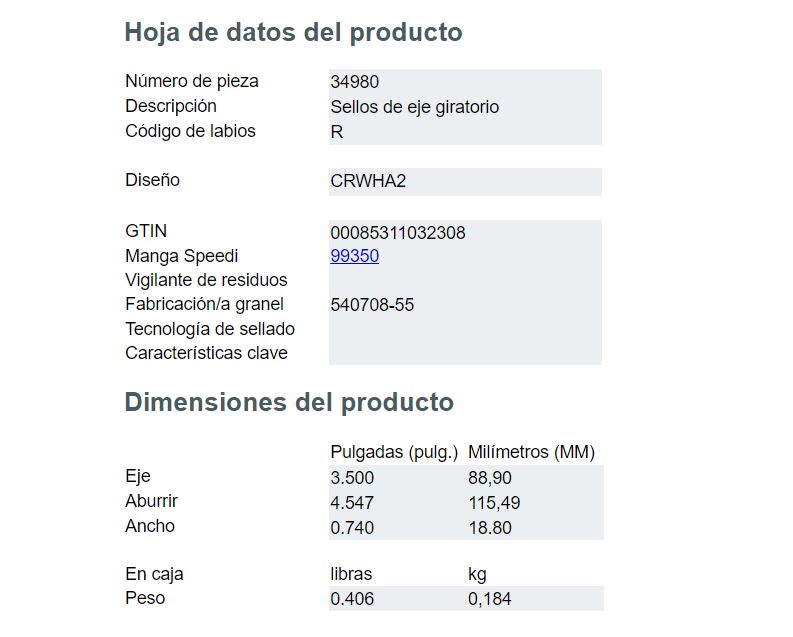This screenshot has height=637, width=793.
Task: Click the weight in kg 0,184
Action: pos(490,599)
